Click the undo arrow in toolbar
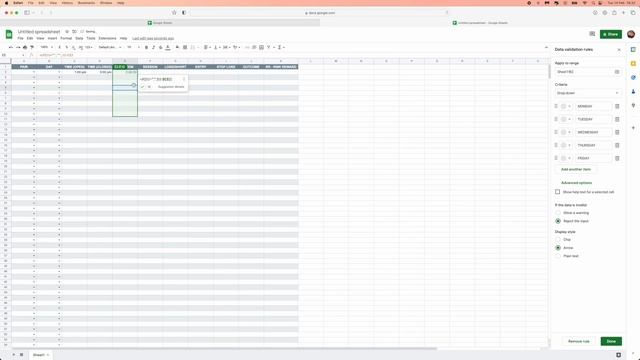 [11, 47]
